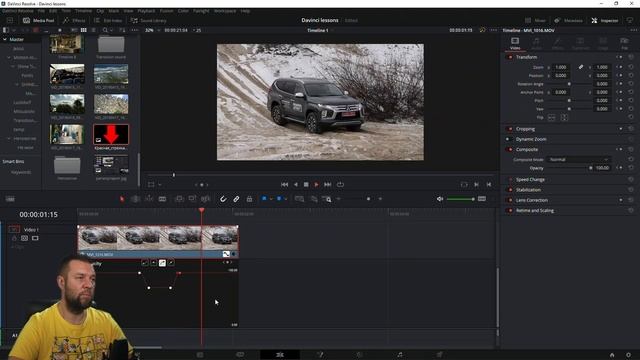Select the Selection Mode arrow tool
640x360 pixels.
(122, 199)
